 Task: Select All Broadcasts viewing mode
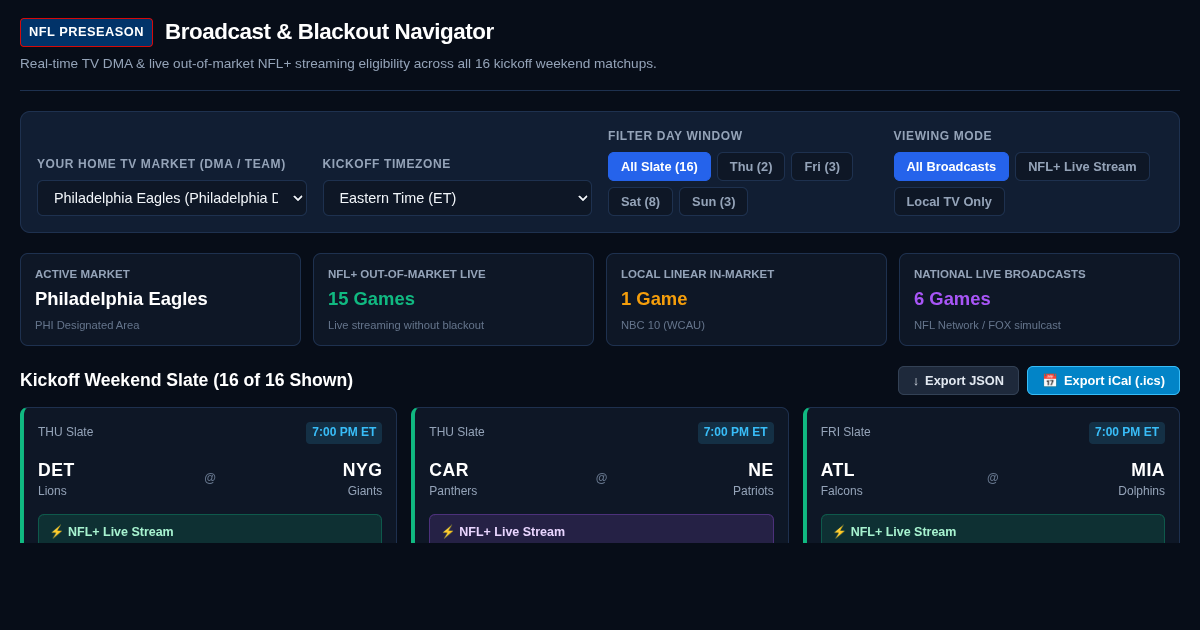(951, 166)
